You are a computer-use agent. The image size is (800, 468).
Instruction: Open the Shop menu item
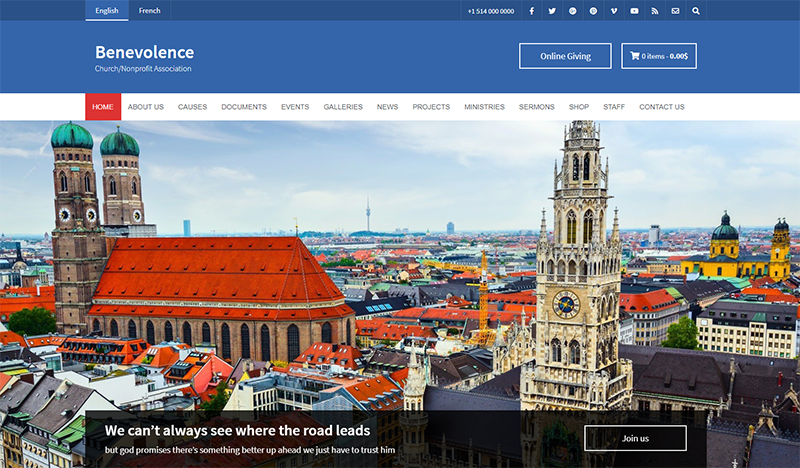(x=579, y=107)
